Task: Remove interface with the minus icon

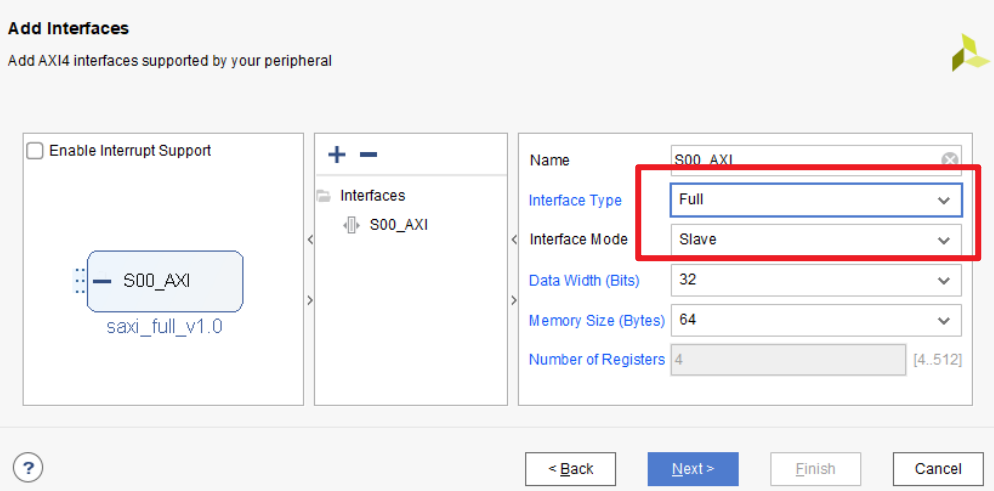Action: (x=368, y=154)
